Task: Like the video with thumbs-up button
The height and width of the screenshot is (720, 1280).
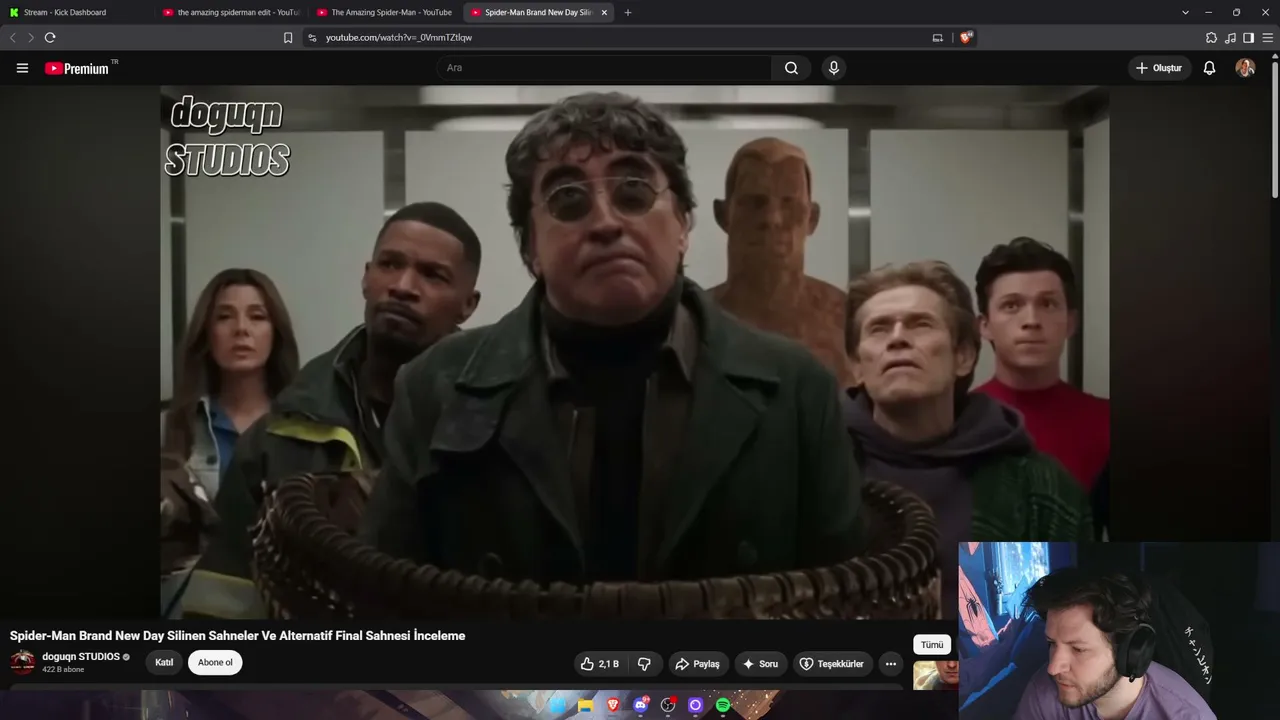Action: point(600,664)
